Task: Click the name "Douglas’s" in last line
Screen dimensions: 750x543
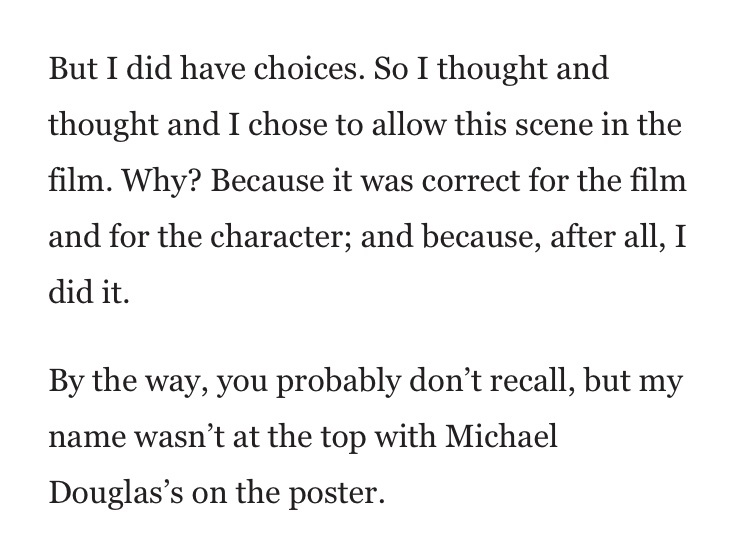Action: click(116, 494)
